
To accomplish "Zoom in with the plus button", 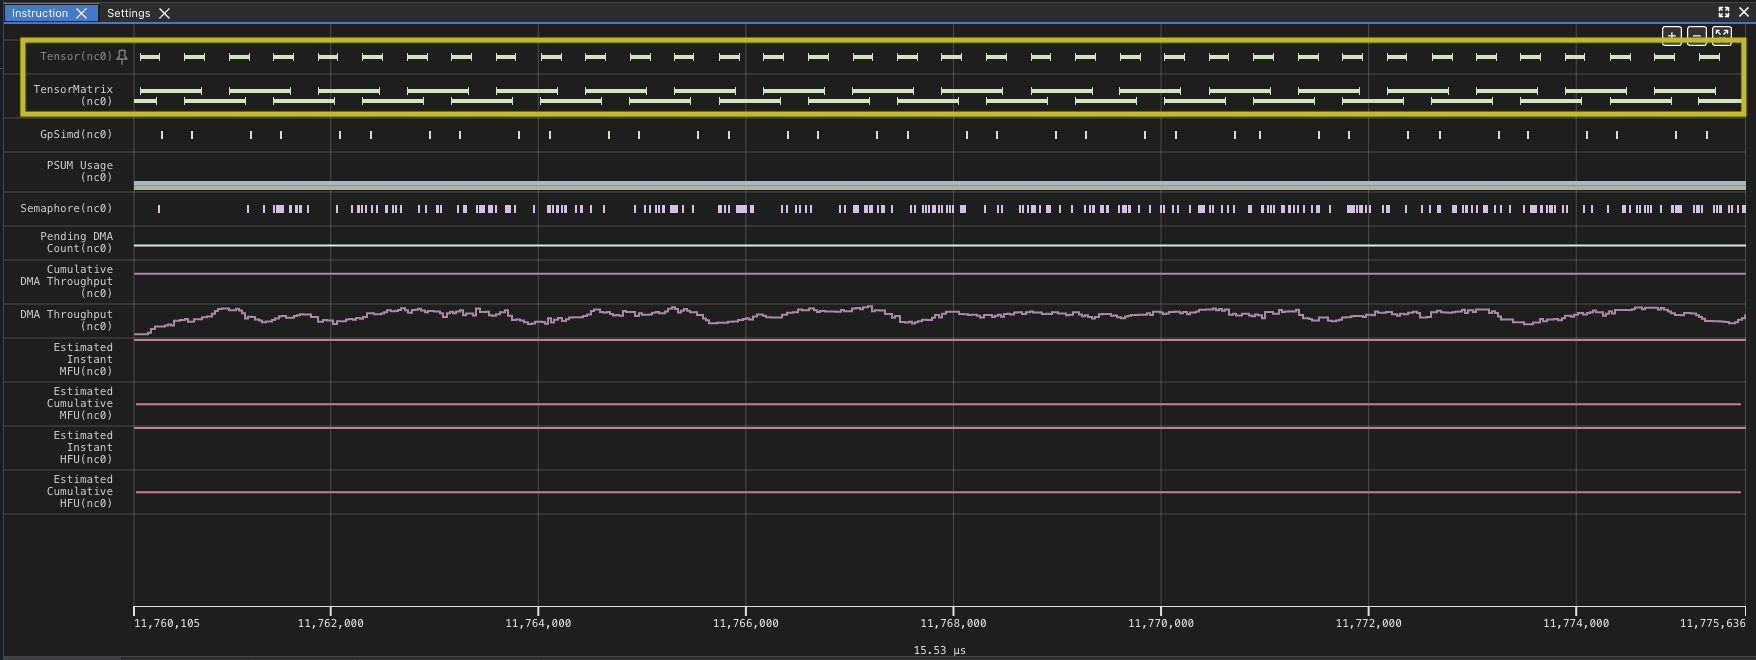I will coord(1671,36).
